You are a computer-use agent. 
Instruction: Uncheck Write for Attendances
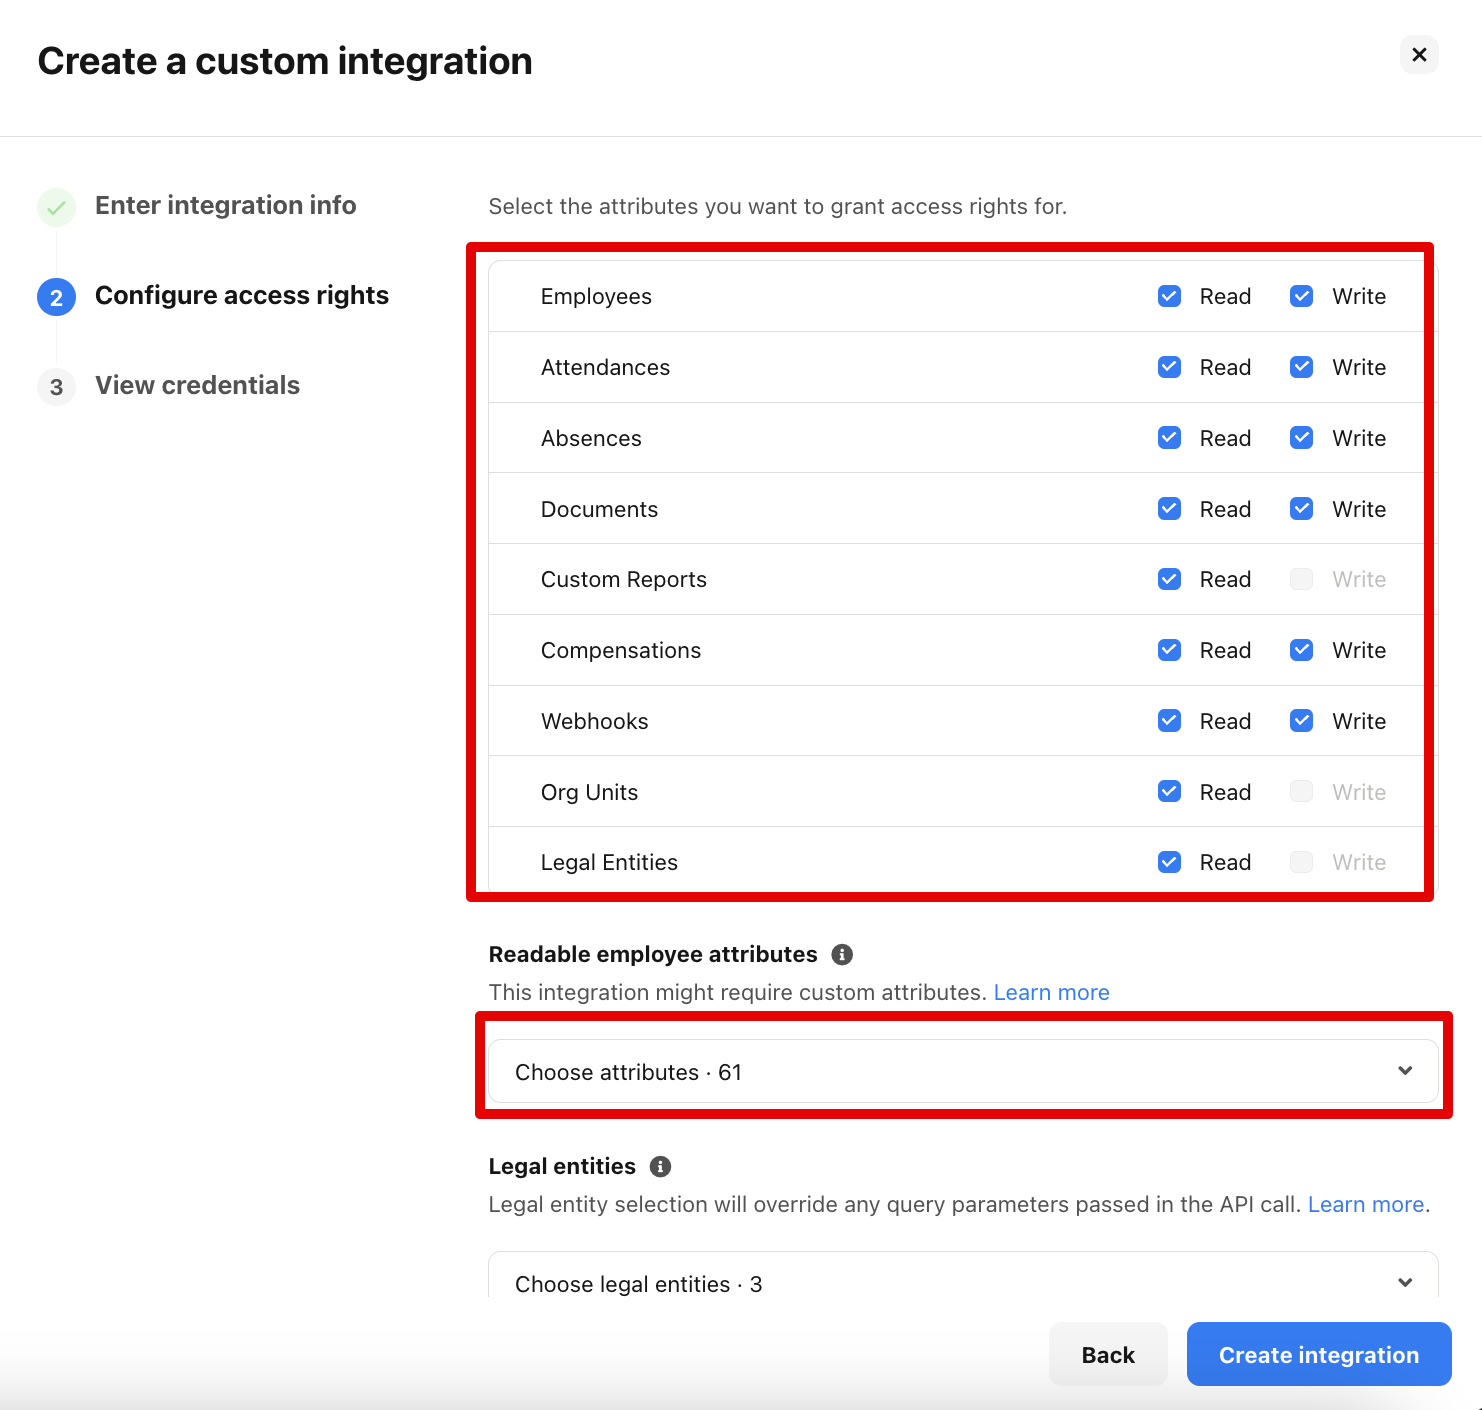pos(1301,367)
